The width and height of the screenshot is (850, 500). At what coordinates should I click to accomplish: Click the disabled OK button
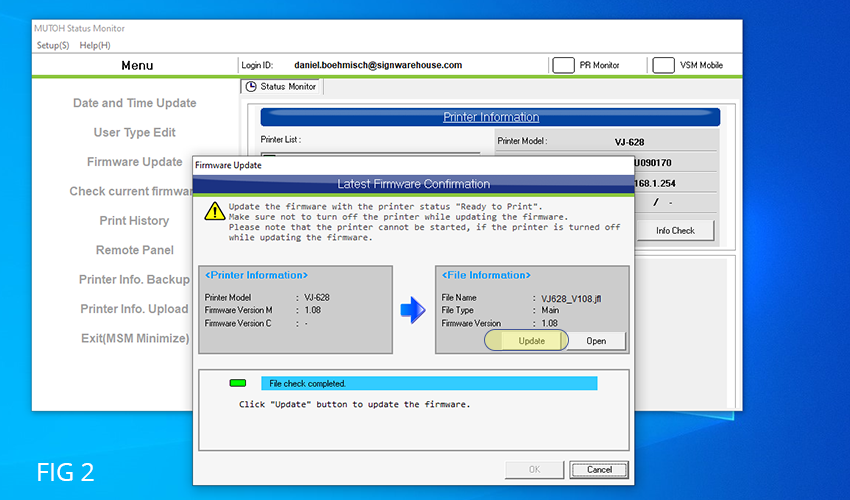pyautogui.click(x=534, y=470)
